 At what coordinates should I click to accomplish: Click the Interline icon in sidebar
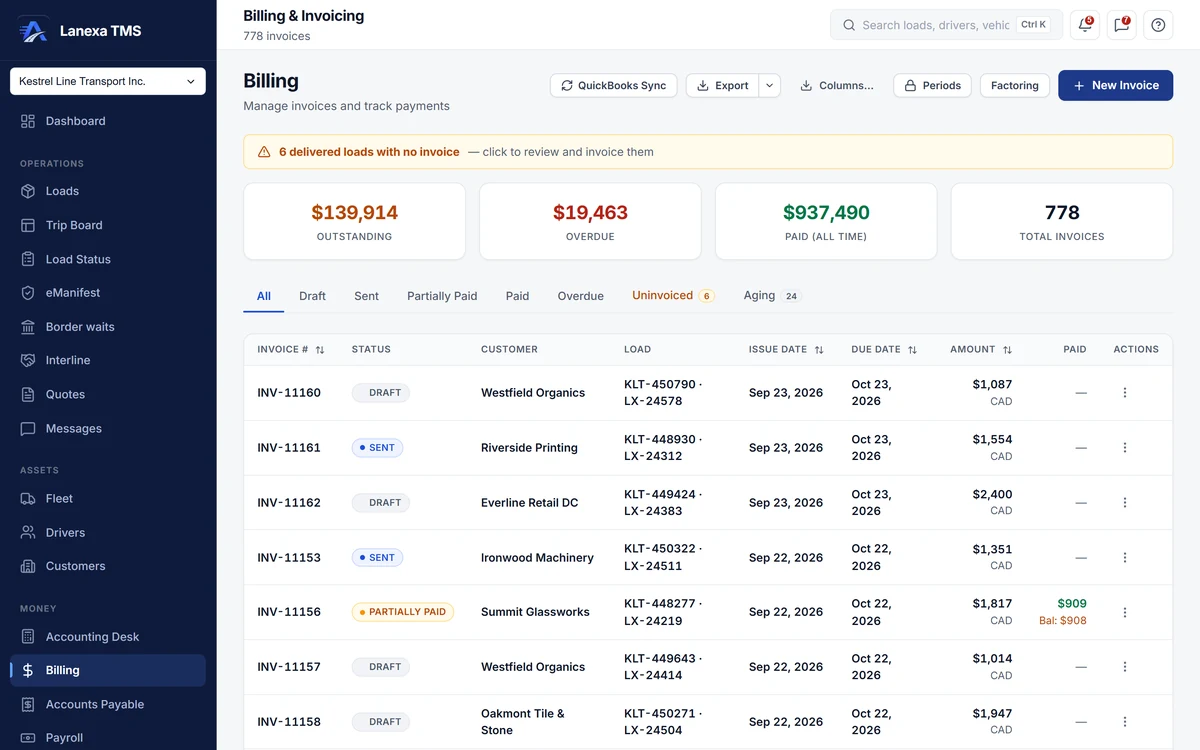click(x=28, y=360)
